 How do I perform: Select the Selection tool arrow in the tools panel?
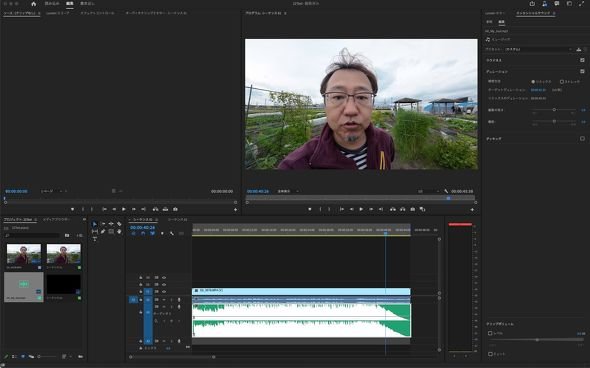[x=94, y=224]
